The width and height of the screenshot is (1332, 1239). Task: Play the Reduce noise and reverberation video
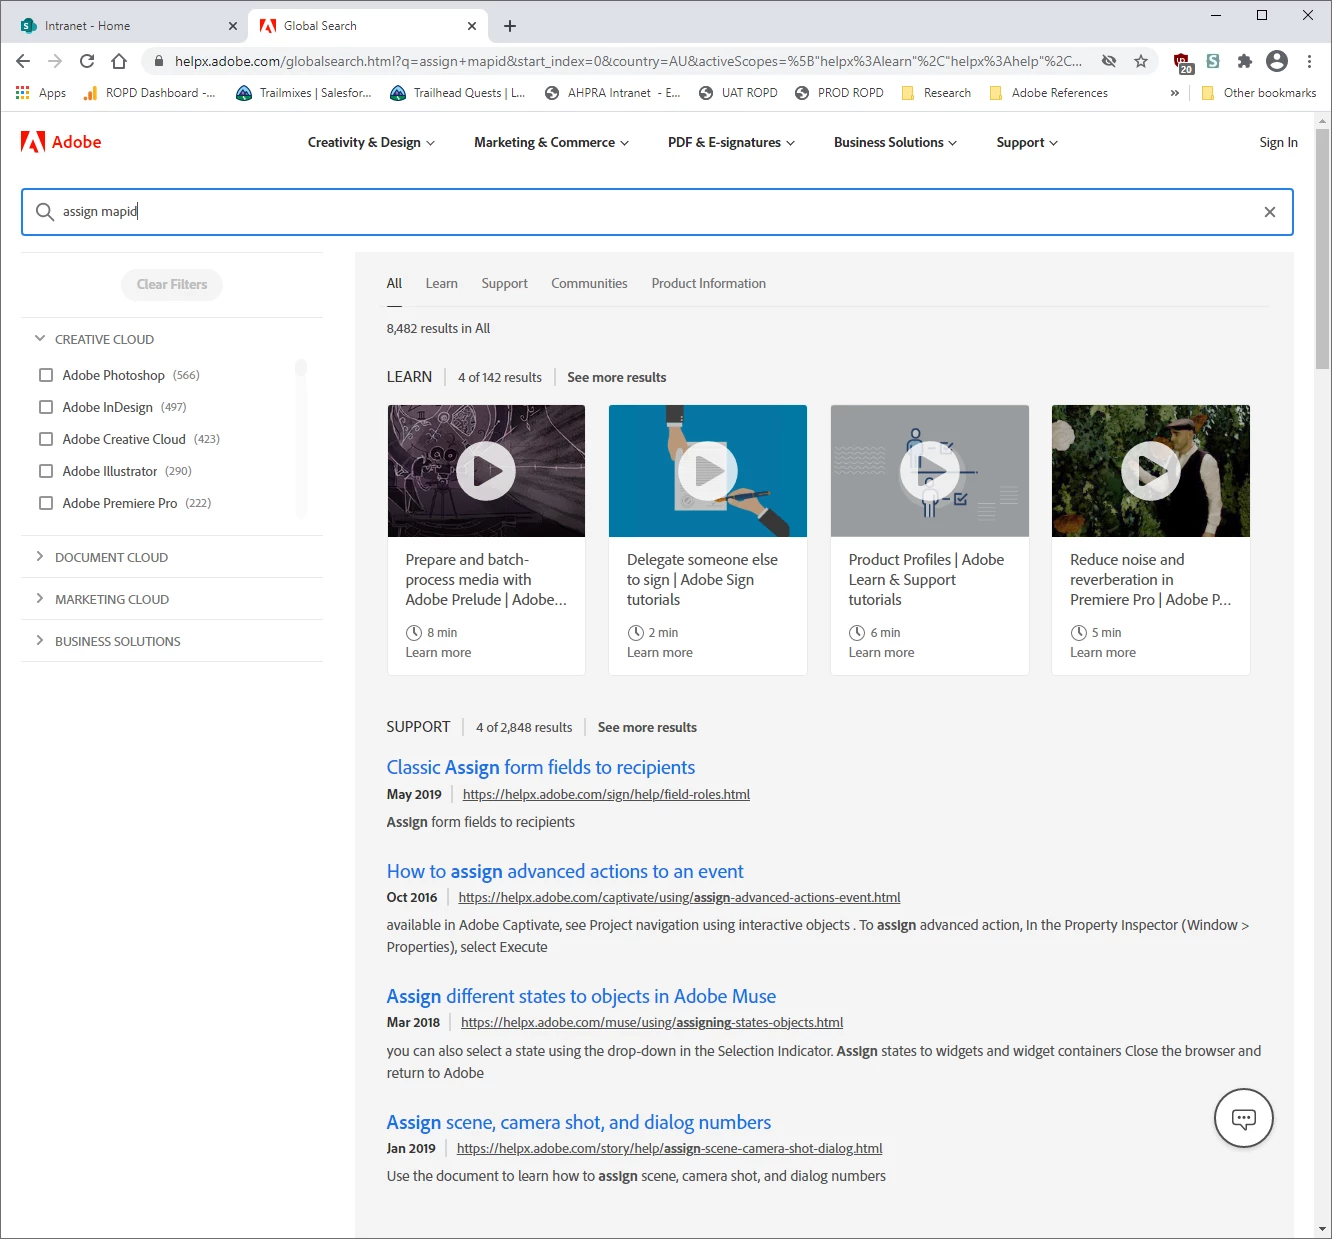click(x=1151, y=471)
